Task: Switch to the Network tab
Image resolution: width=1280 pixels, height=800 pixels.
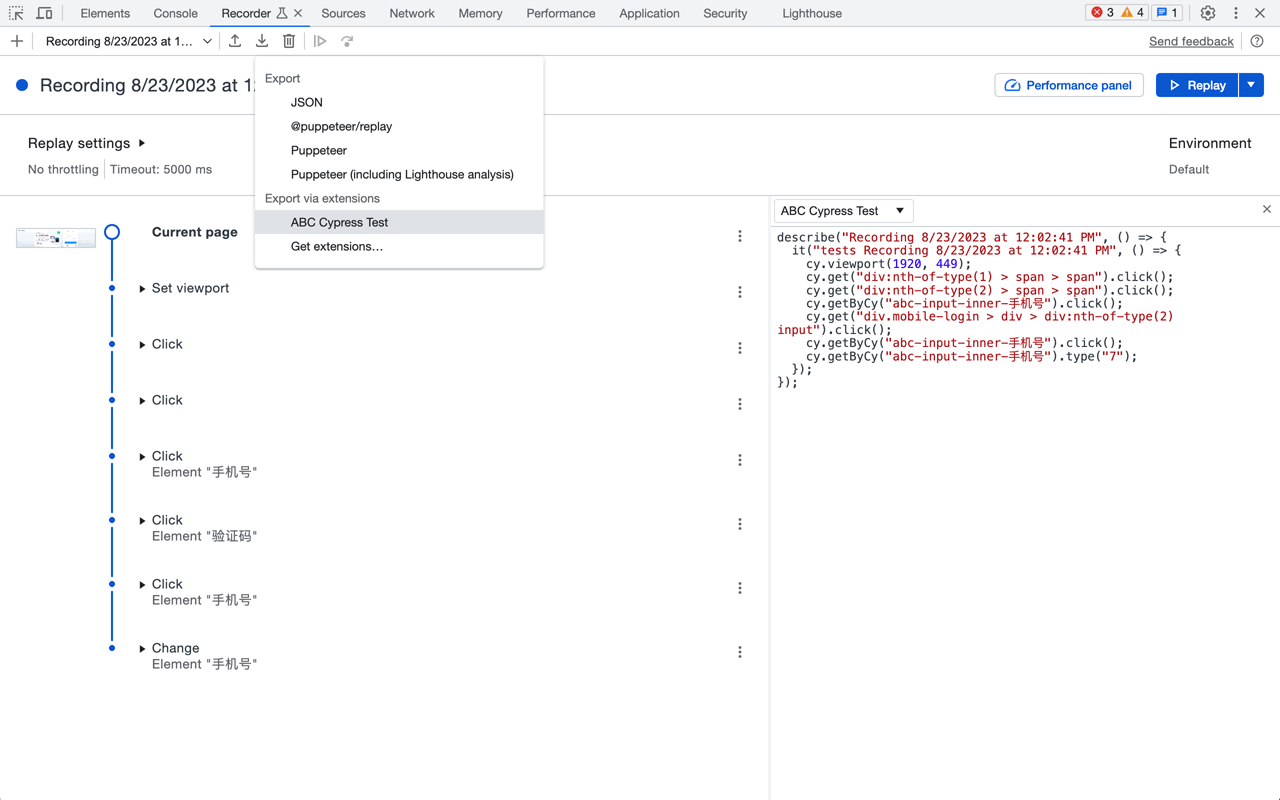Action: pos(412,13)
